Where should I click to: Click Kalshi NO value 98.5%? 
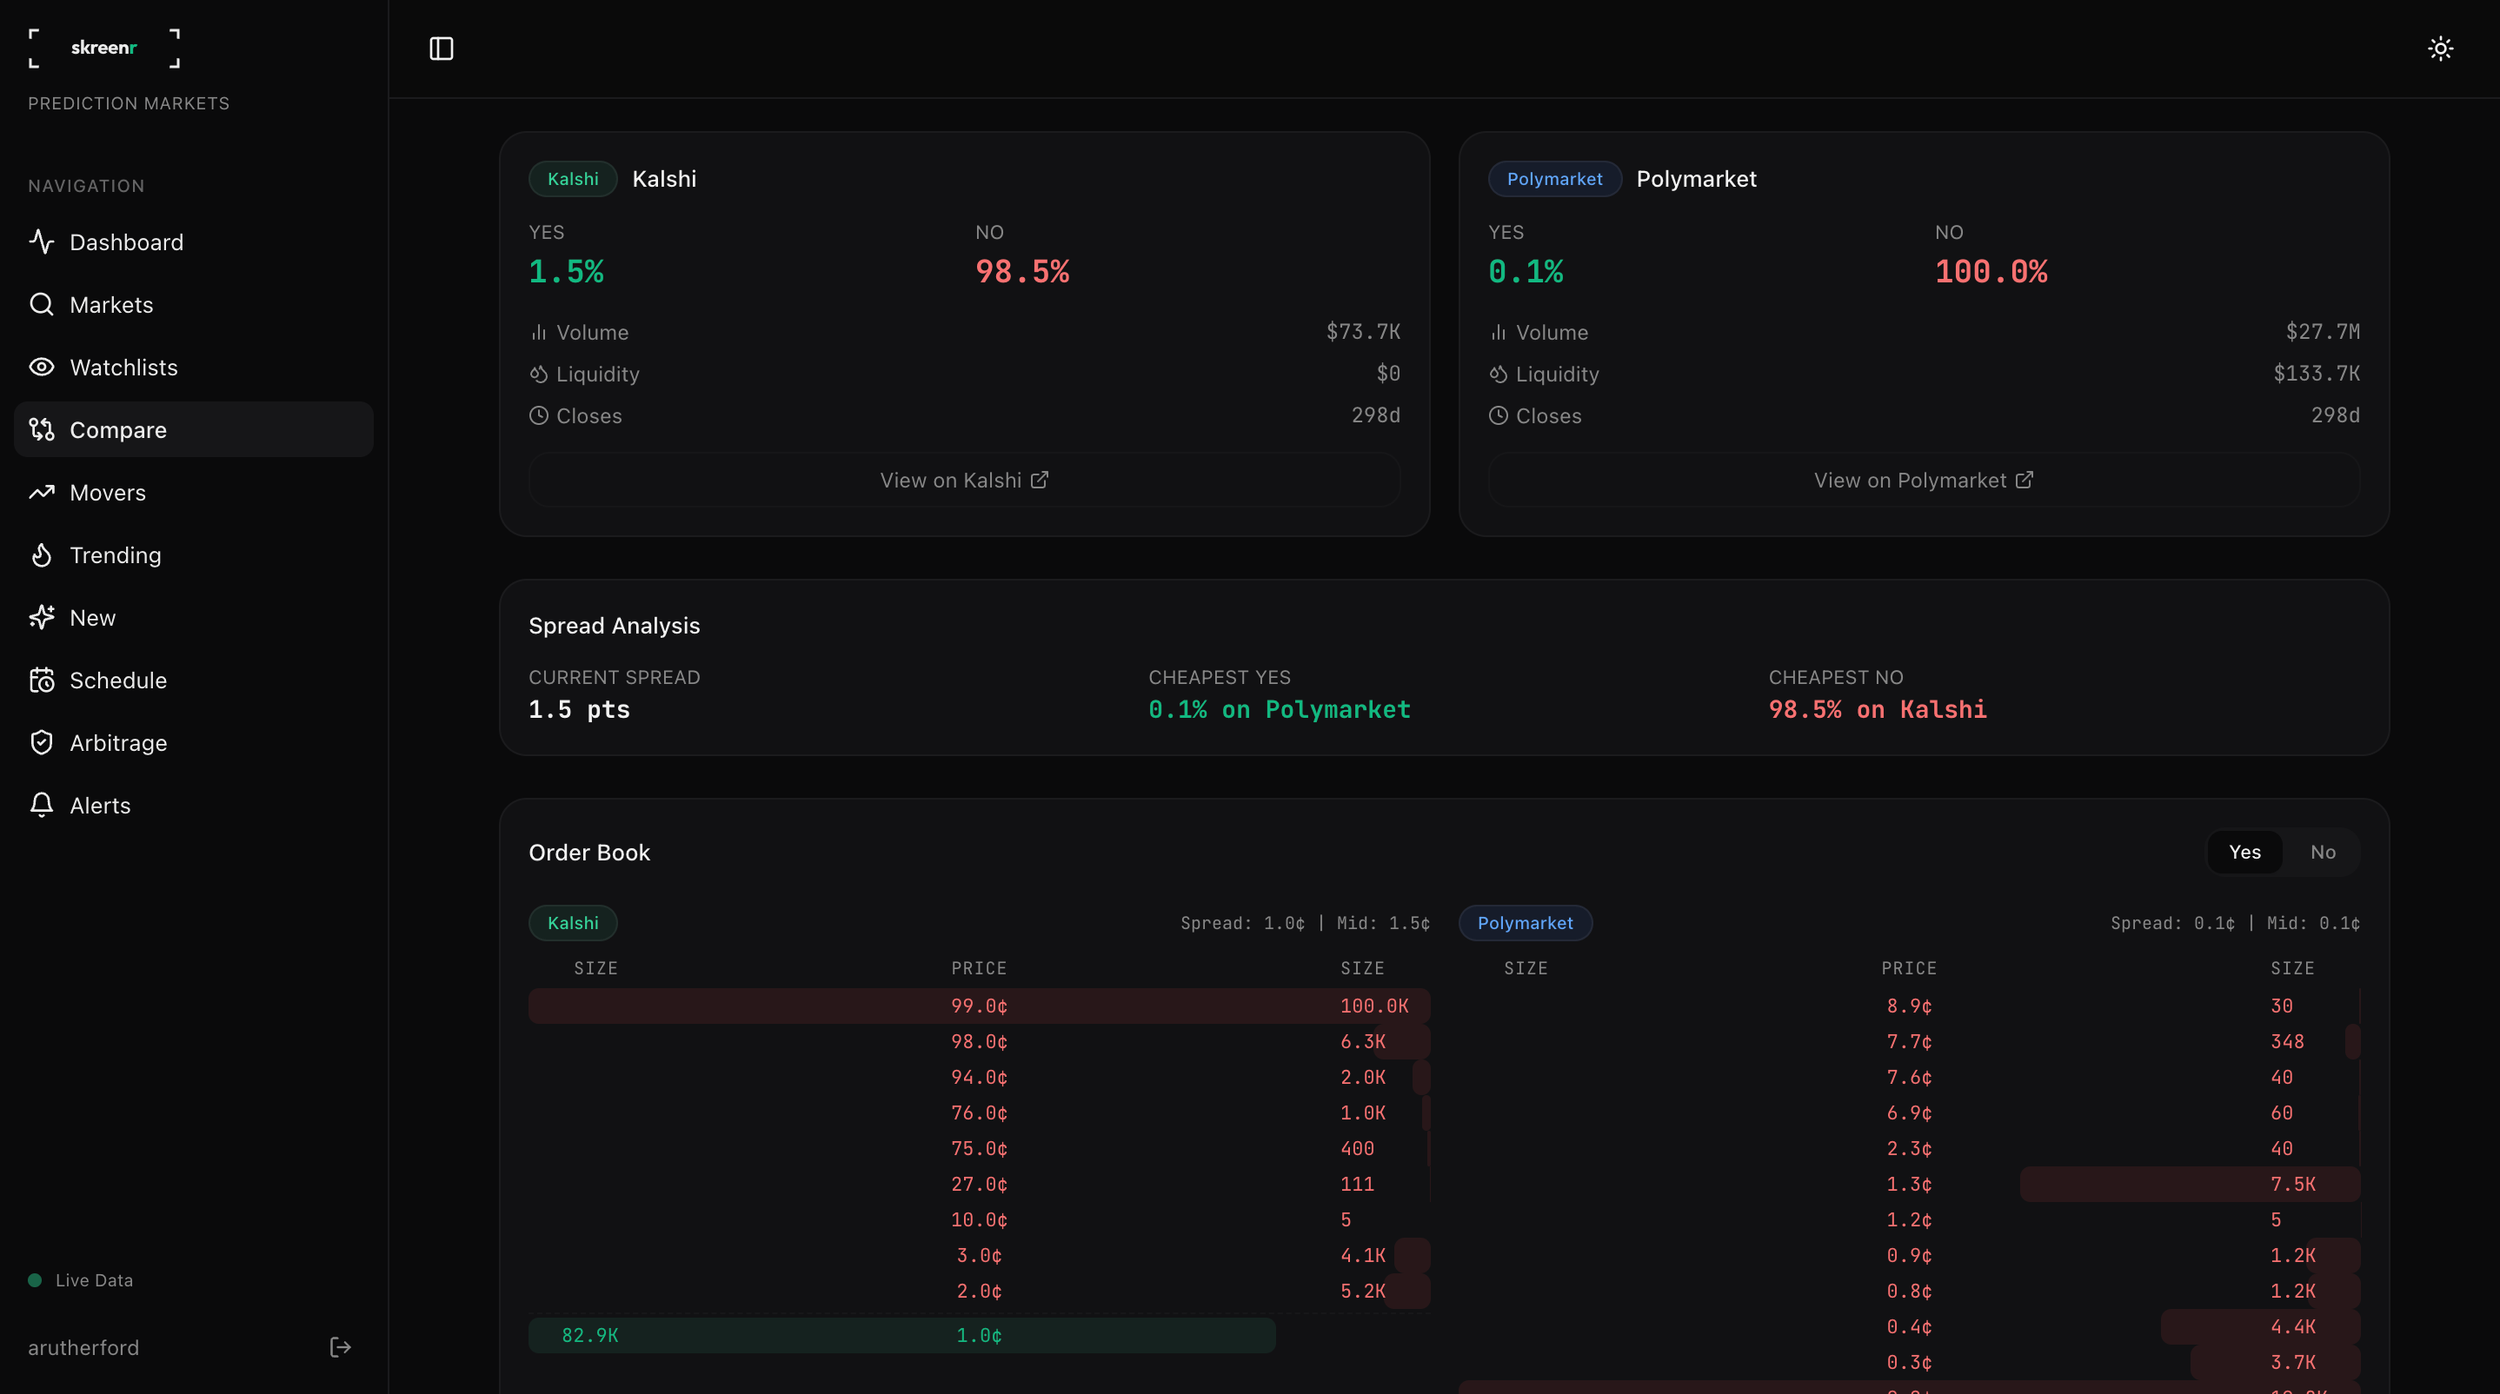click(1022, 272)
